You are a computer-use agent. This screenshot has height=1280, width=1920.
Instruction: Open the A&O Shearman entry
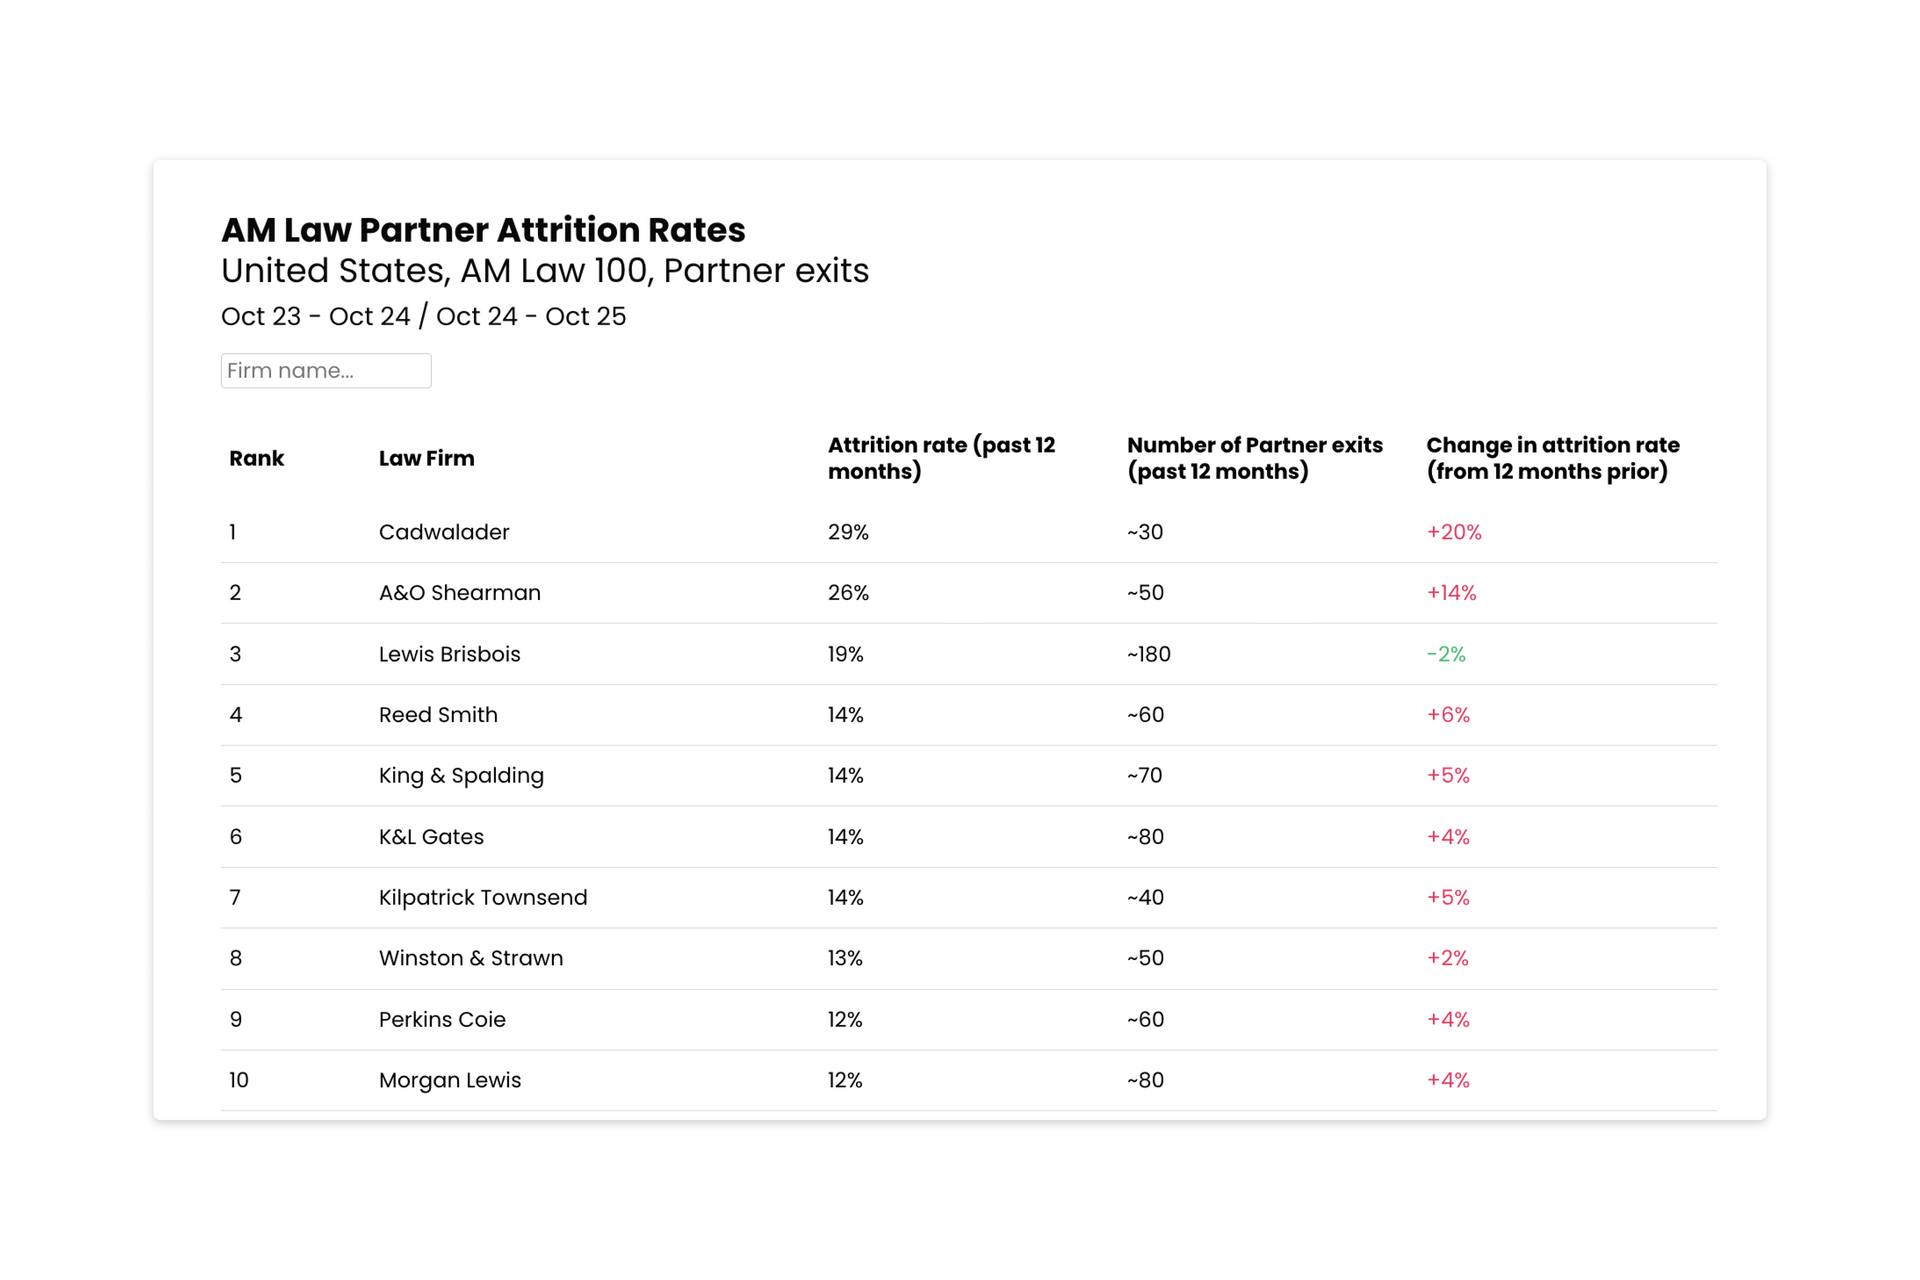(459, 592)
